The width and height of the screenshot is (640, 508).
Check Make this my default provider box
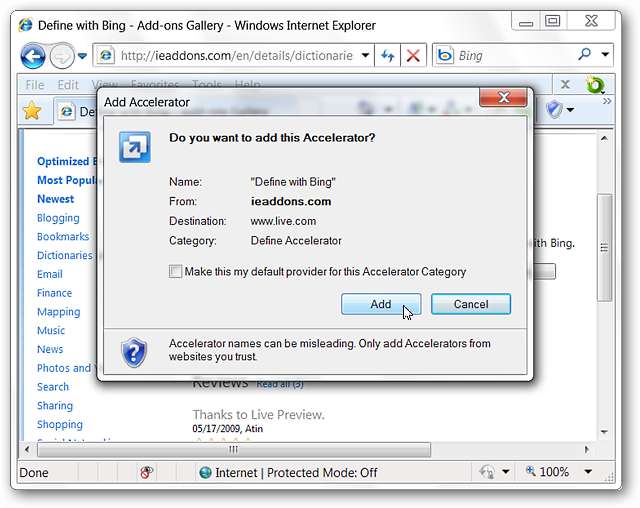175,271
